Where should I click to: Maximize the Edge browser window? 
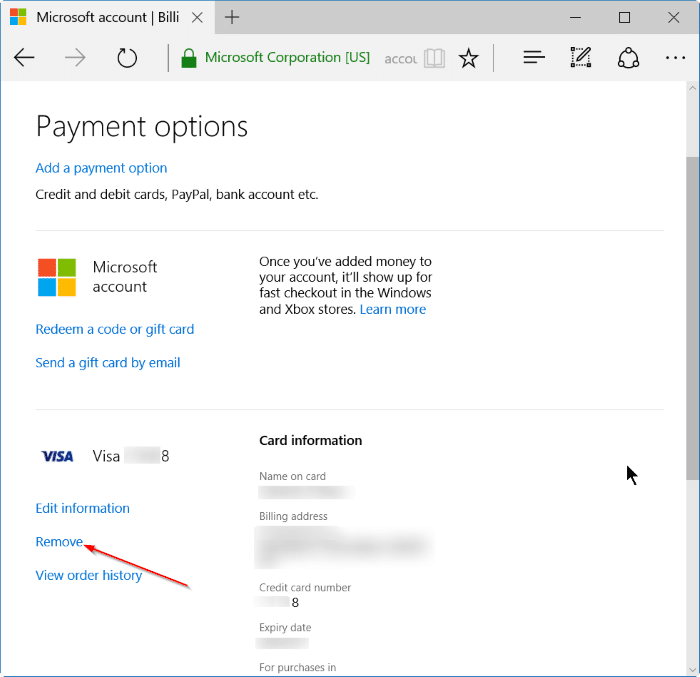(x=625, y=17)
